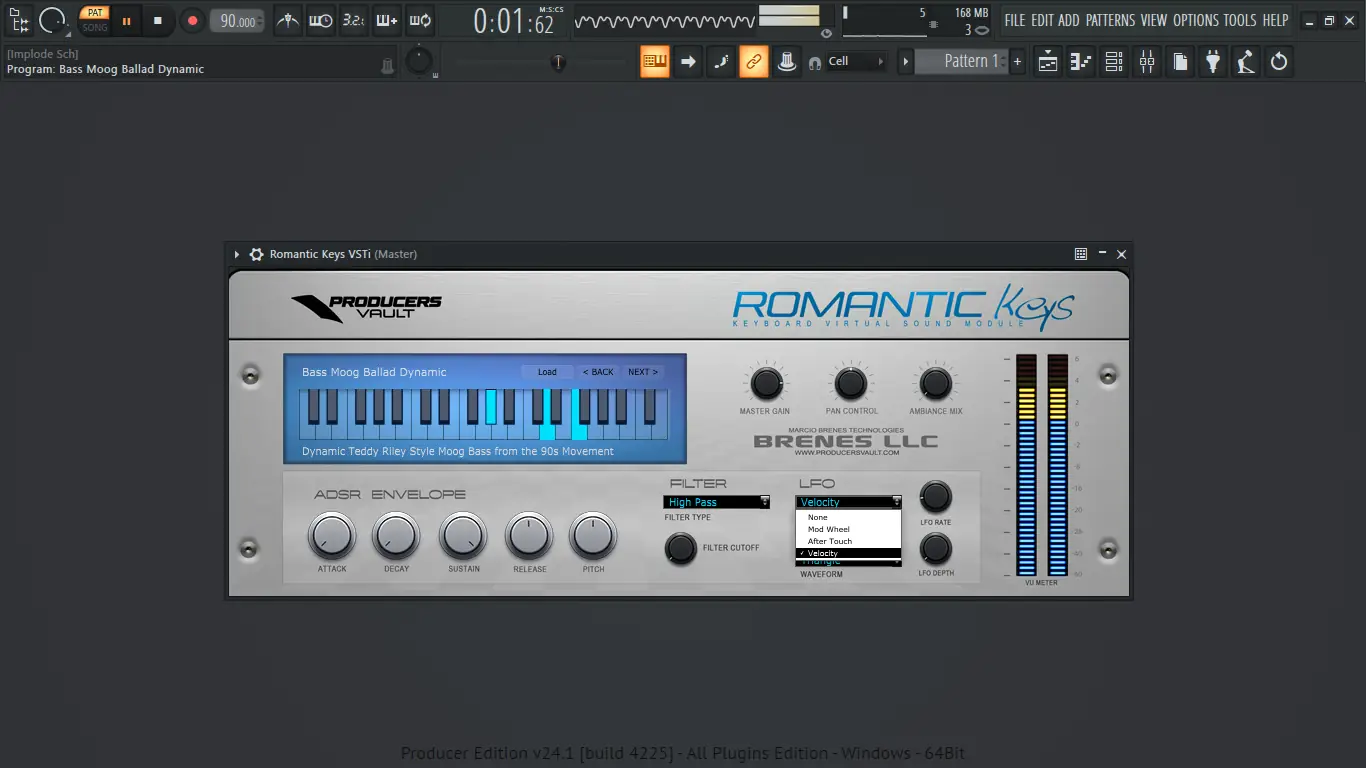Click the undo history circular arrow icon
Viewport: 1366px width, 768px height.
1278,62
